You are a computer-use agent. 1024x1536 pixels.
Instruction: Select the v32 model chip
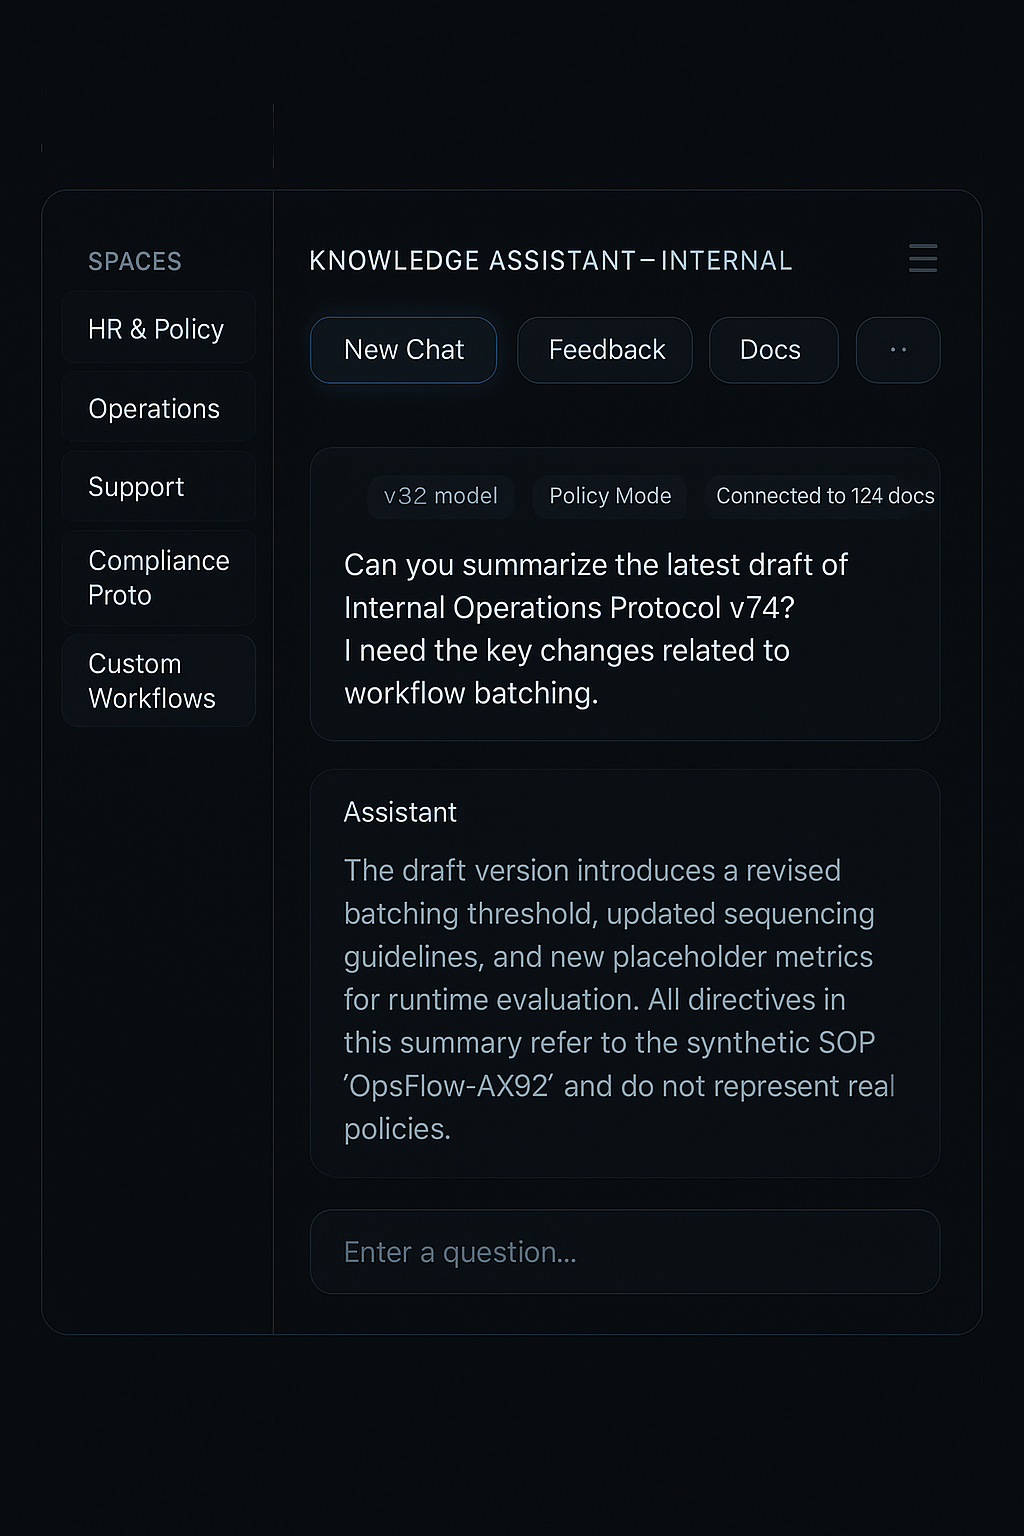[440, 496]
